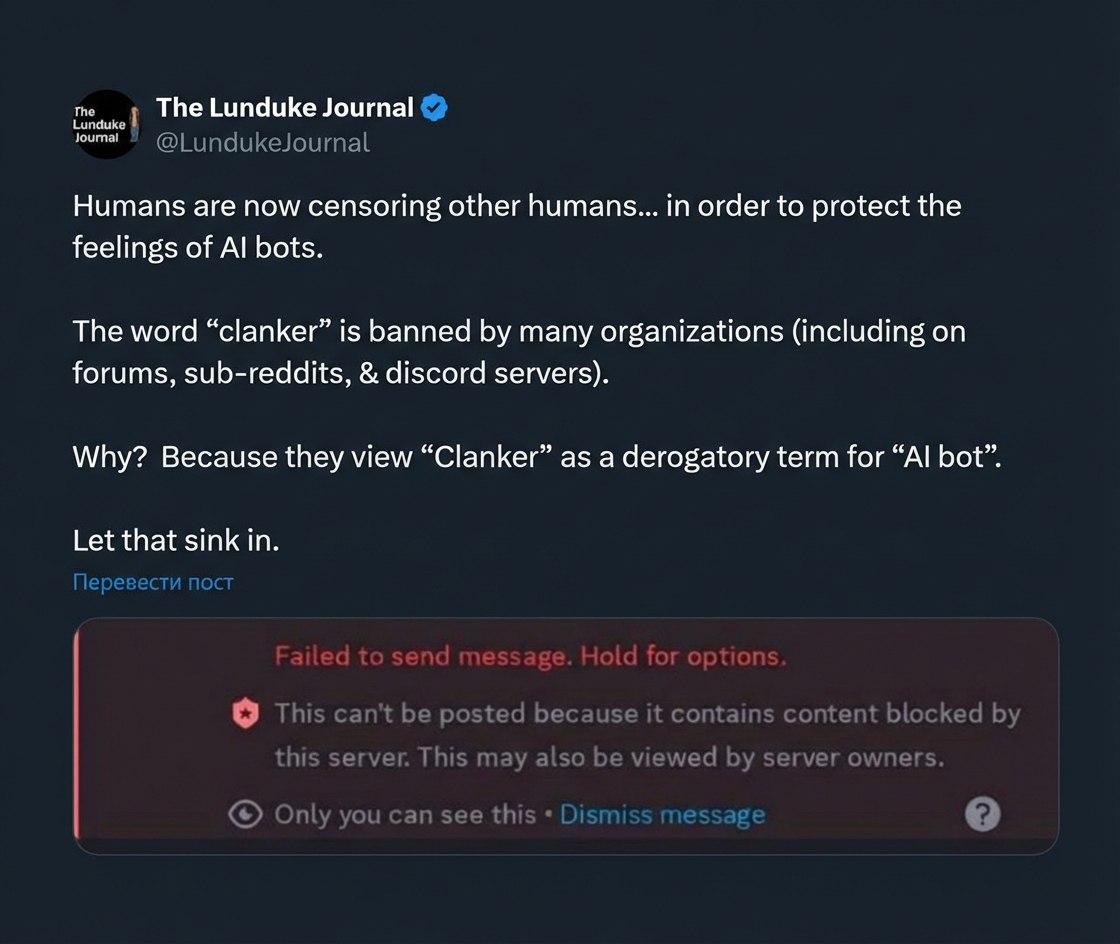This screenshot has width=1120, height=944.
Task: Click the "Only you can see this" label
Action: pos(405,815)
